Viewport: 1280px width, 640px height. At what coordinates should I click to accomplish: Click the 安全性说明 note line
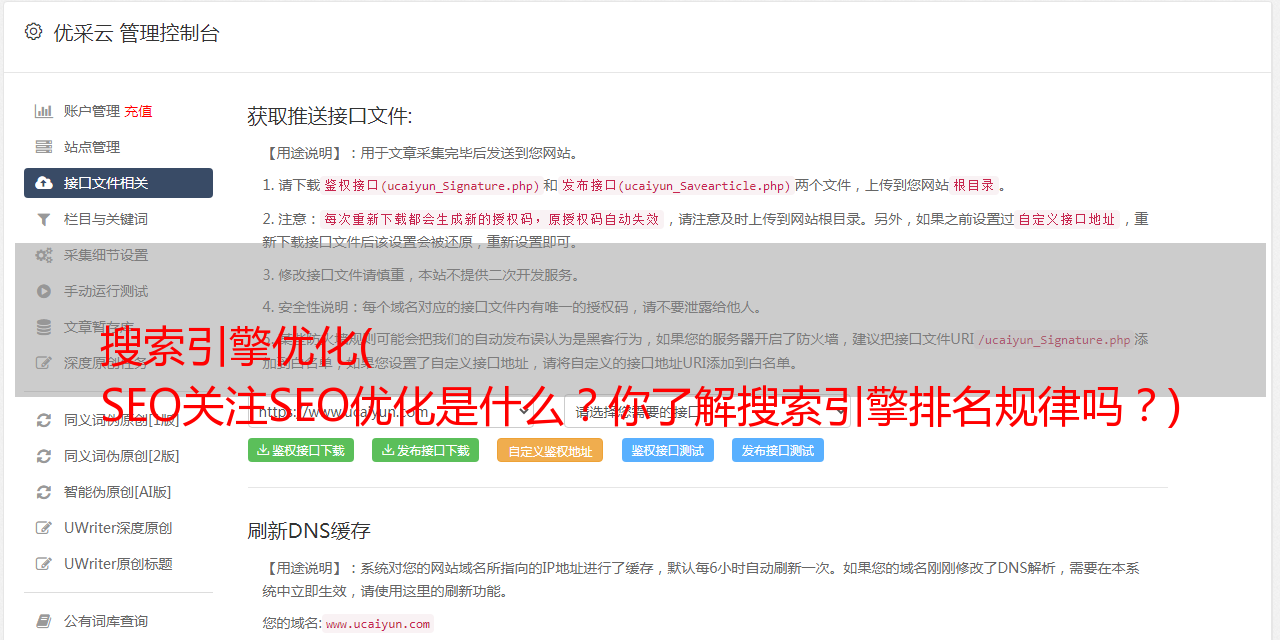(513, 307)
